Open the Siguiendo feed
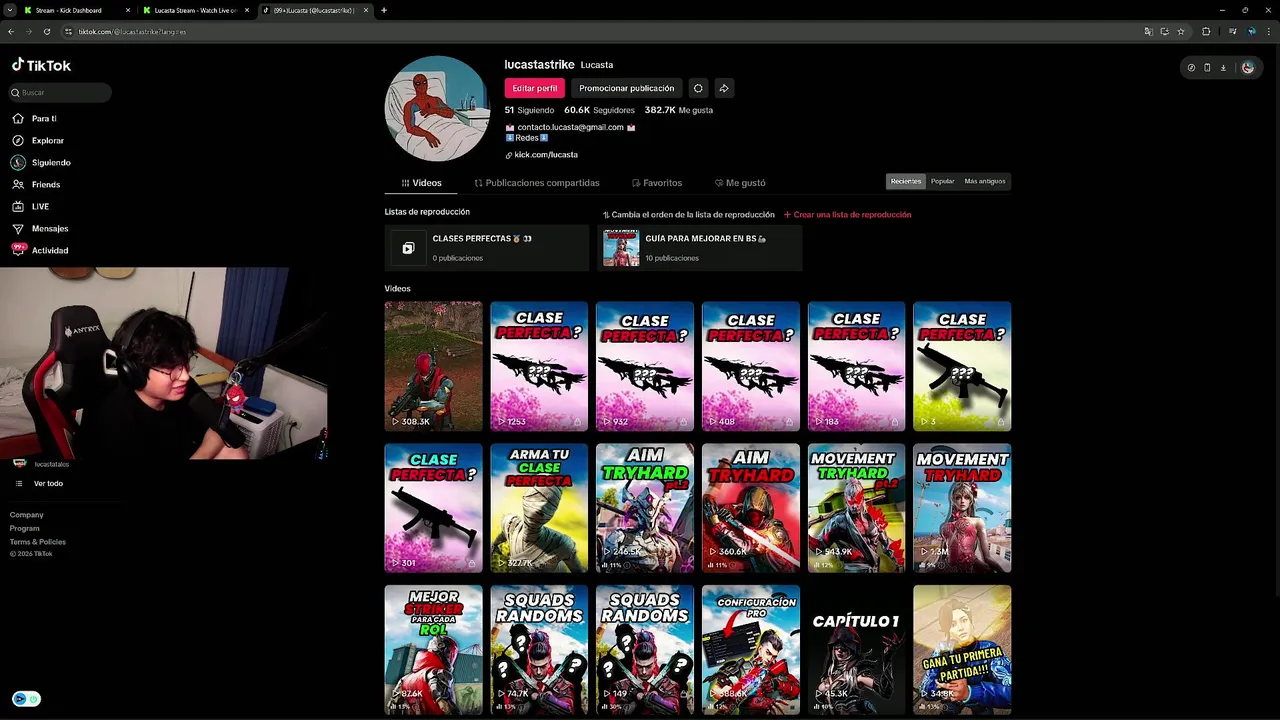 [41, 162]
